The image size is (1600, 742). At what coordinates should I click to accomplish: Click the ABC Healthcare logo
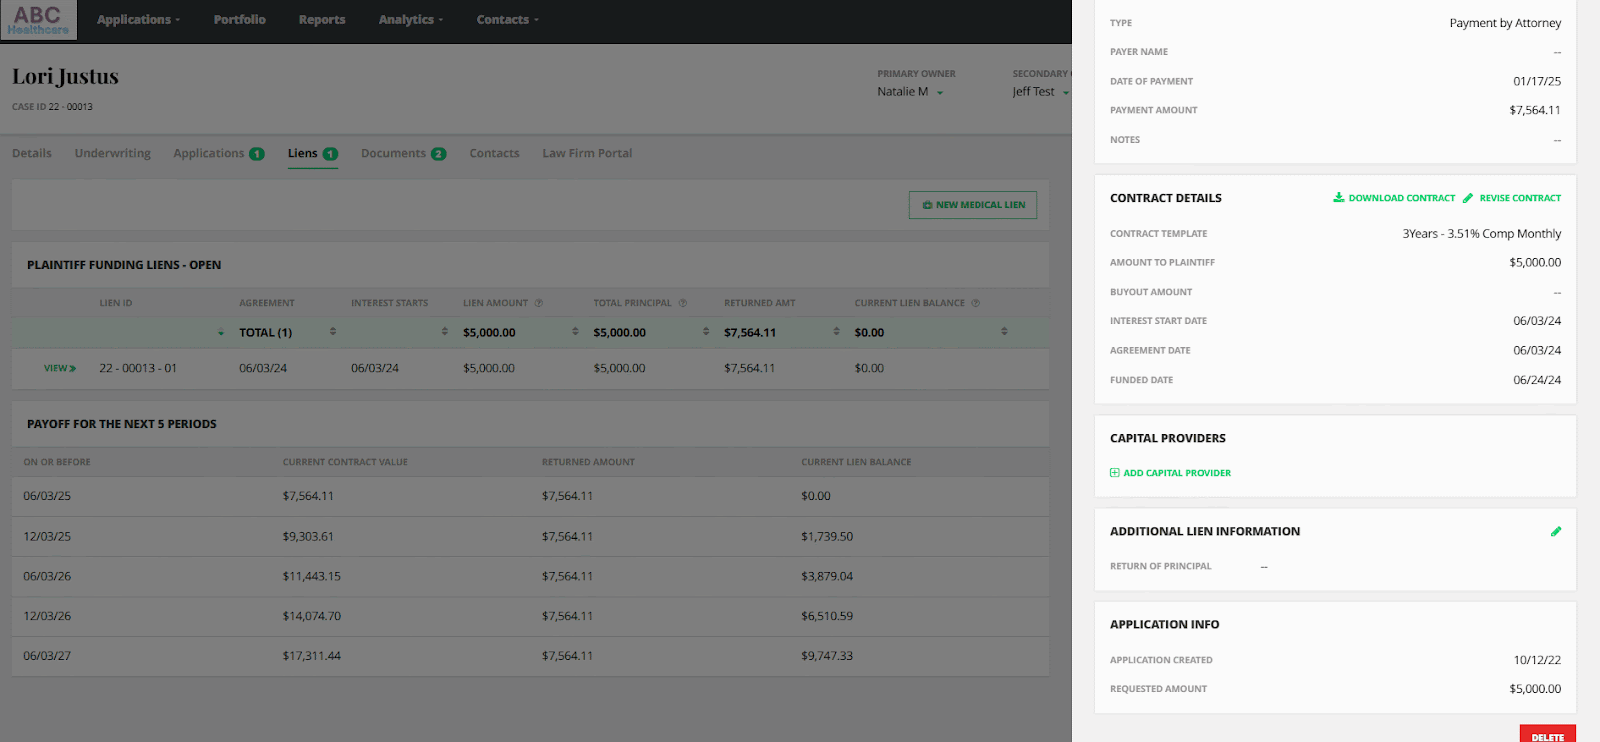tap(39, 20)
